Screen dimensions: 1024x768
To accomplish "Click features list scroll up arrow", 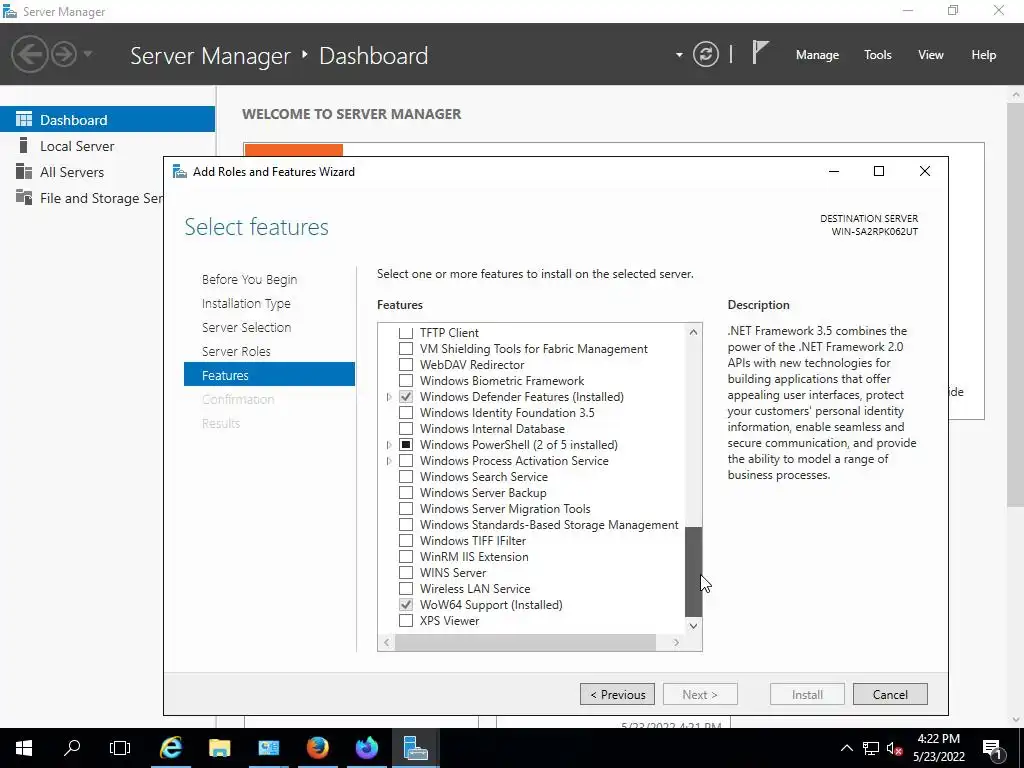I will 694,332.
